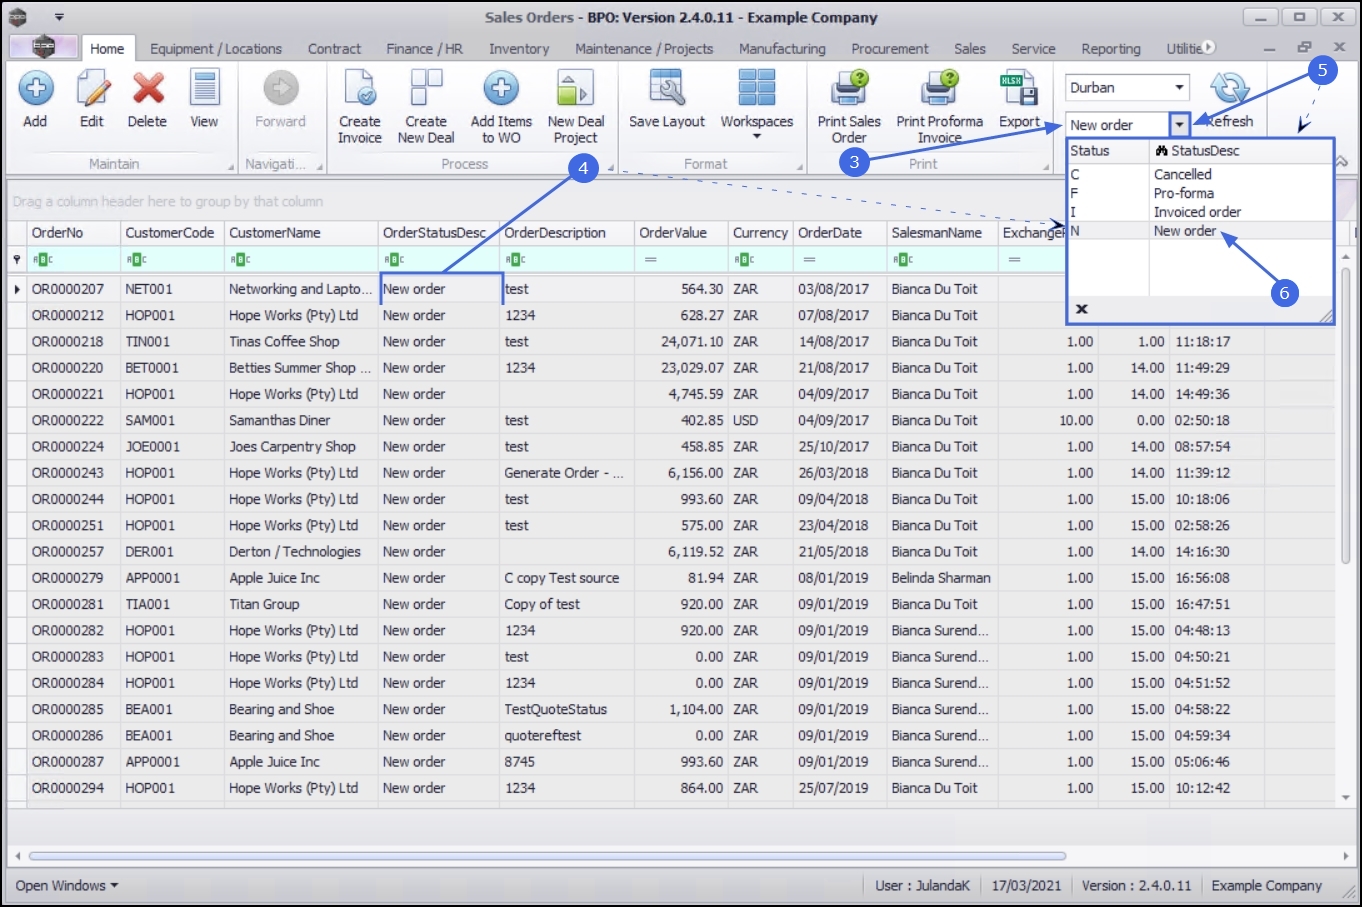Viewport: 1362px width, 907px height.
Task: Click the OrderDescription filter row cell
Action: 567,260
